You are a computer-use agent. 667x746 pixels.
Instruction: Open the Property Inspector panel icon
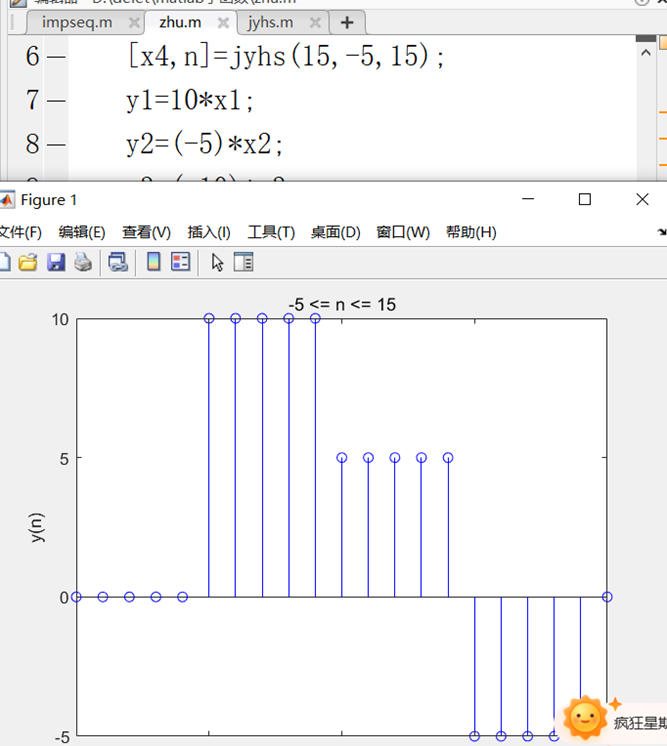click(244, 262)
